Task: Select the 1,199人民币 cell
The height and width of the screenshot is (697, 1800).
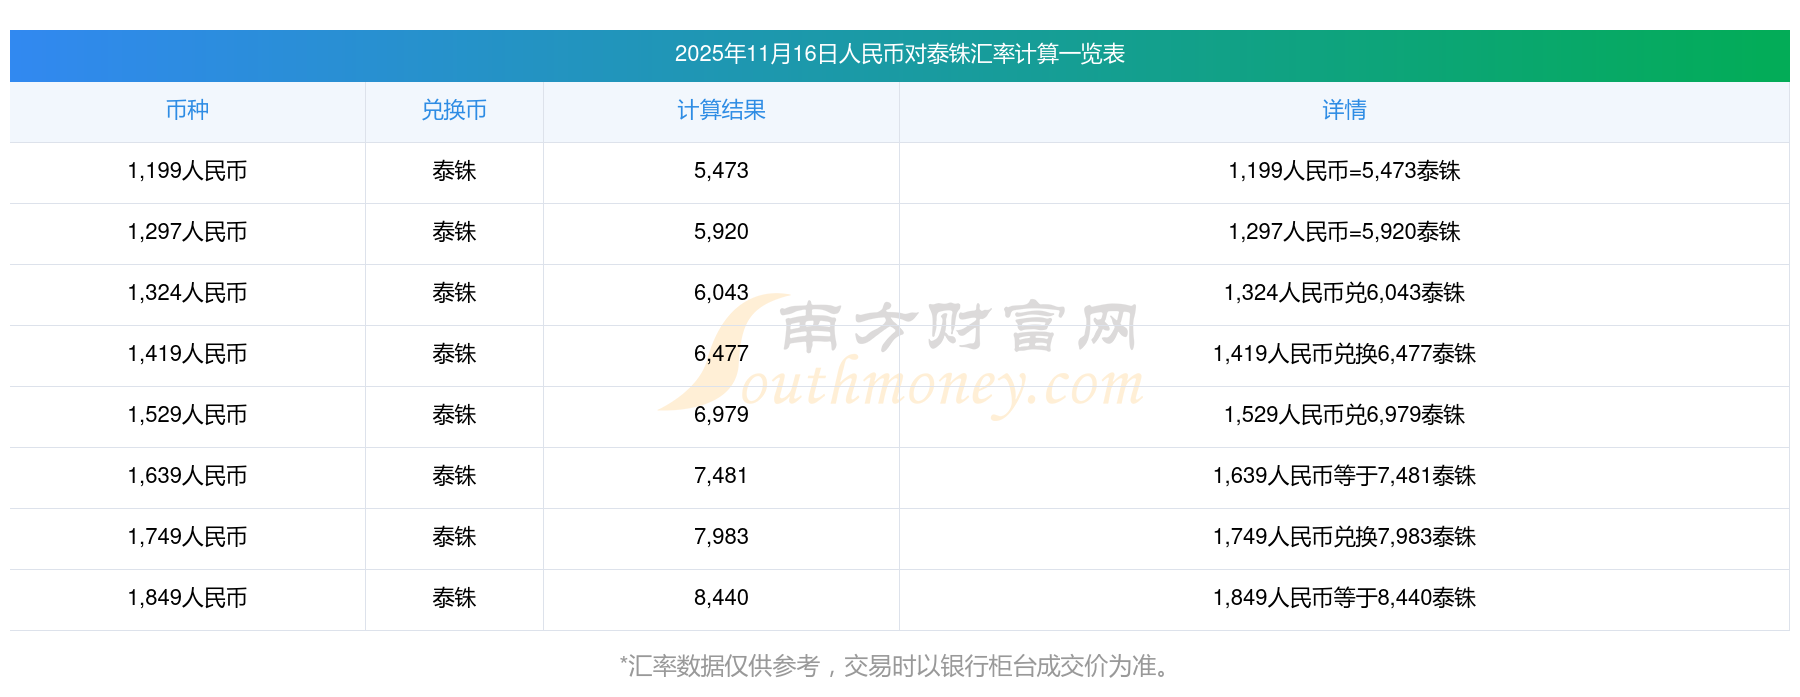Action: (x=187, y=171)
